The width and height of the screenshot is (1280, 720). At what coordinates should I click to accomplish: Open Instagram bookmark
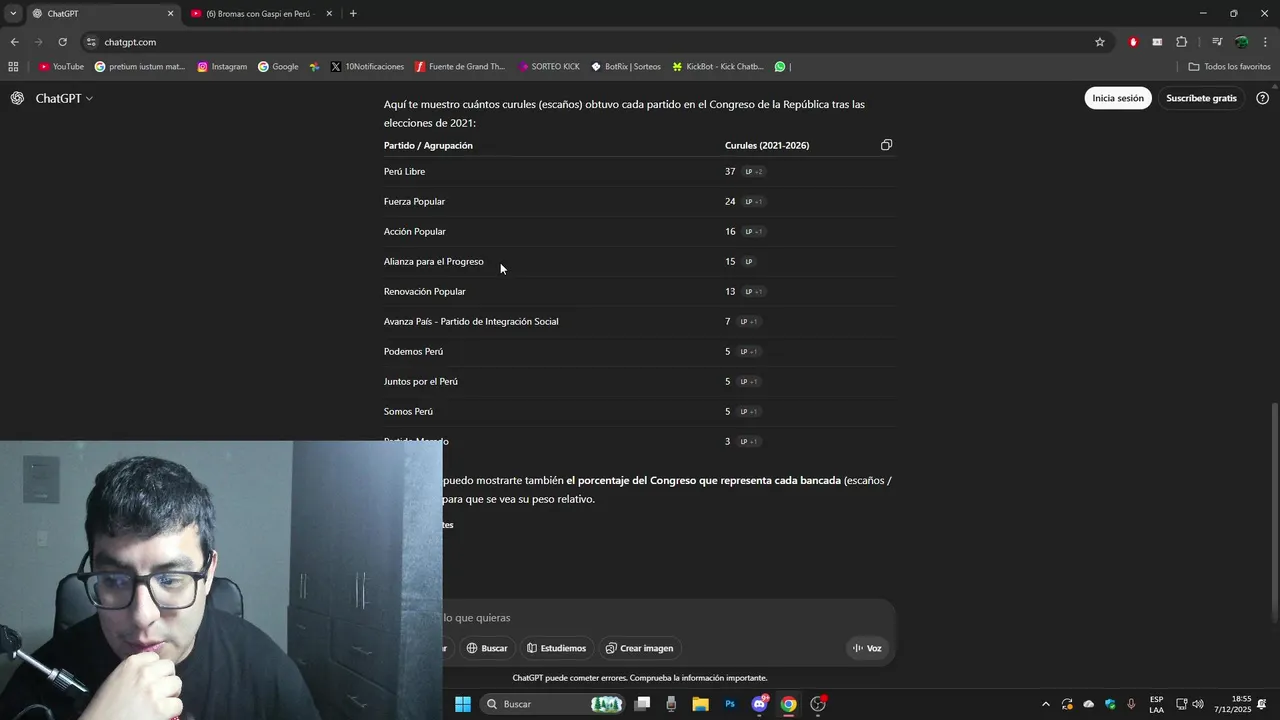tap(222, 67)
